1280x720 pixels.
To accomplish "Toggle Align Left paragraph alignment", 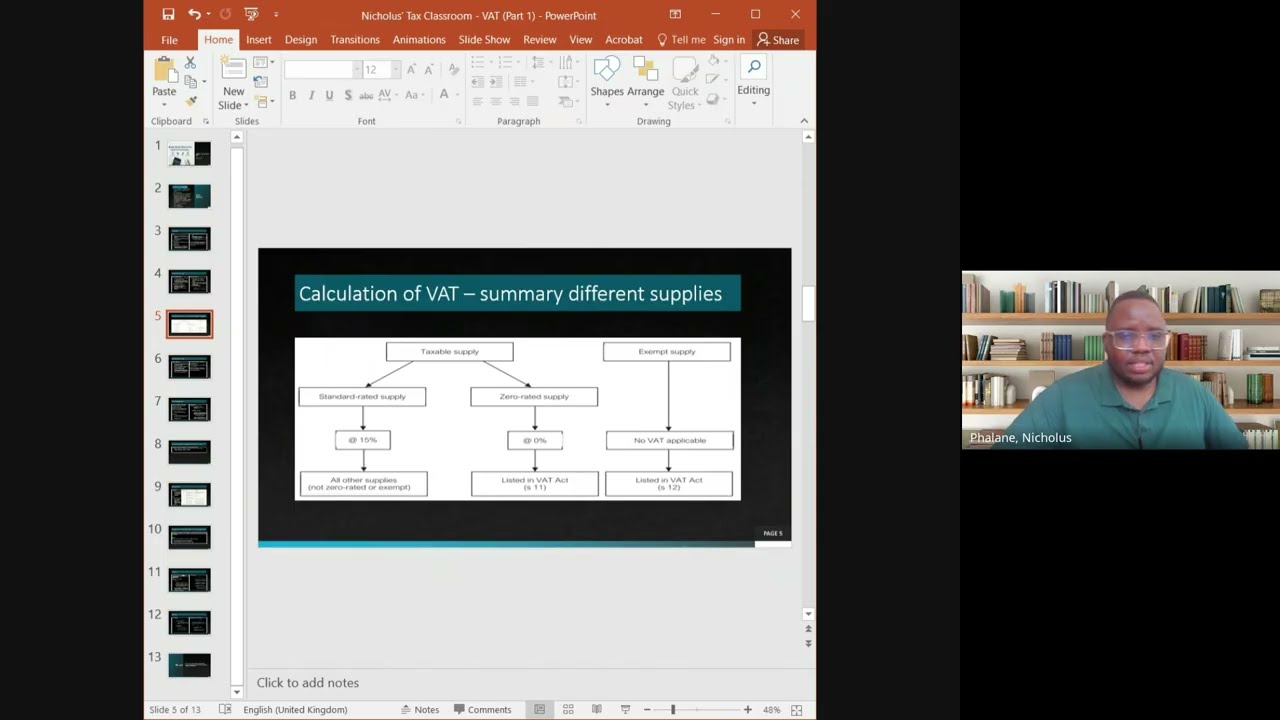I will pyautogui.click(x=478, y=101).
